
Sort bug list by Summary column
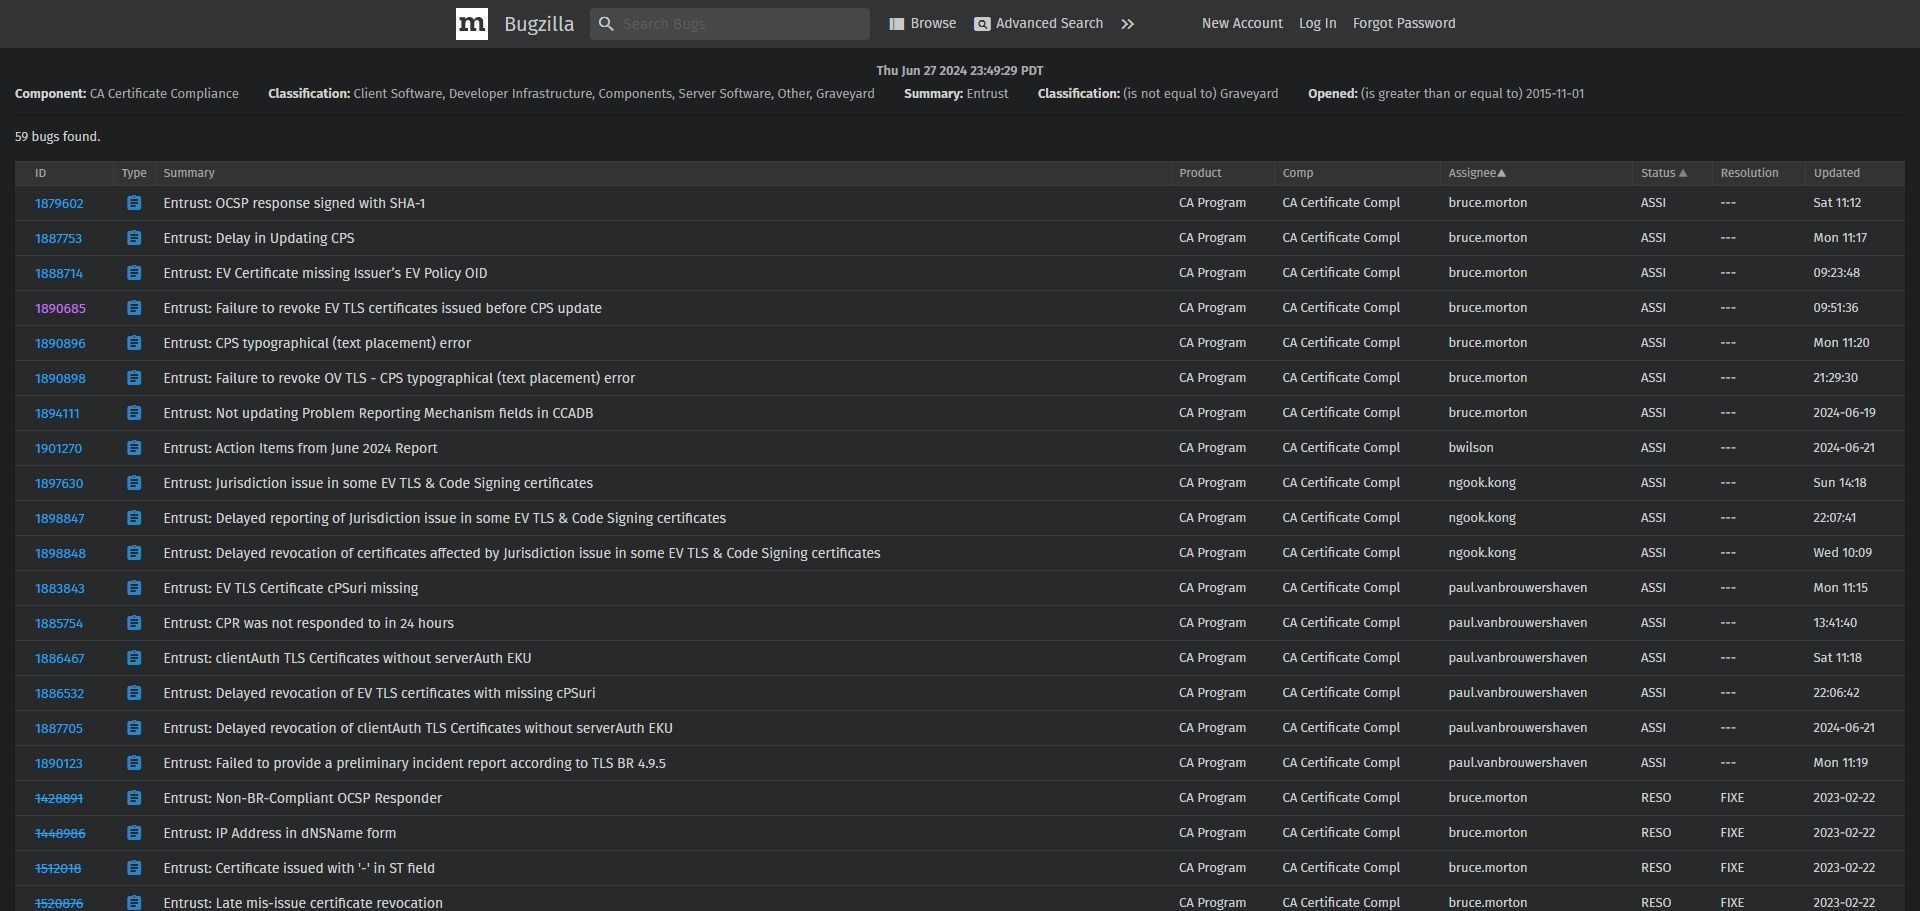click(189, 174)
